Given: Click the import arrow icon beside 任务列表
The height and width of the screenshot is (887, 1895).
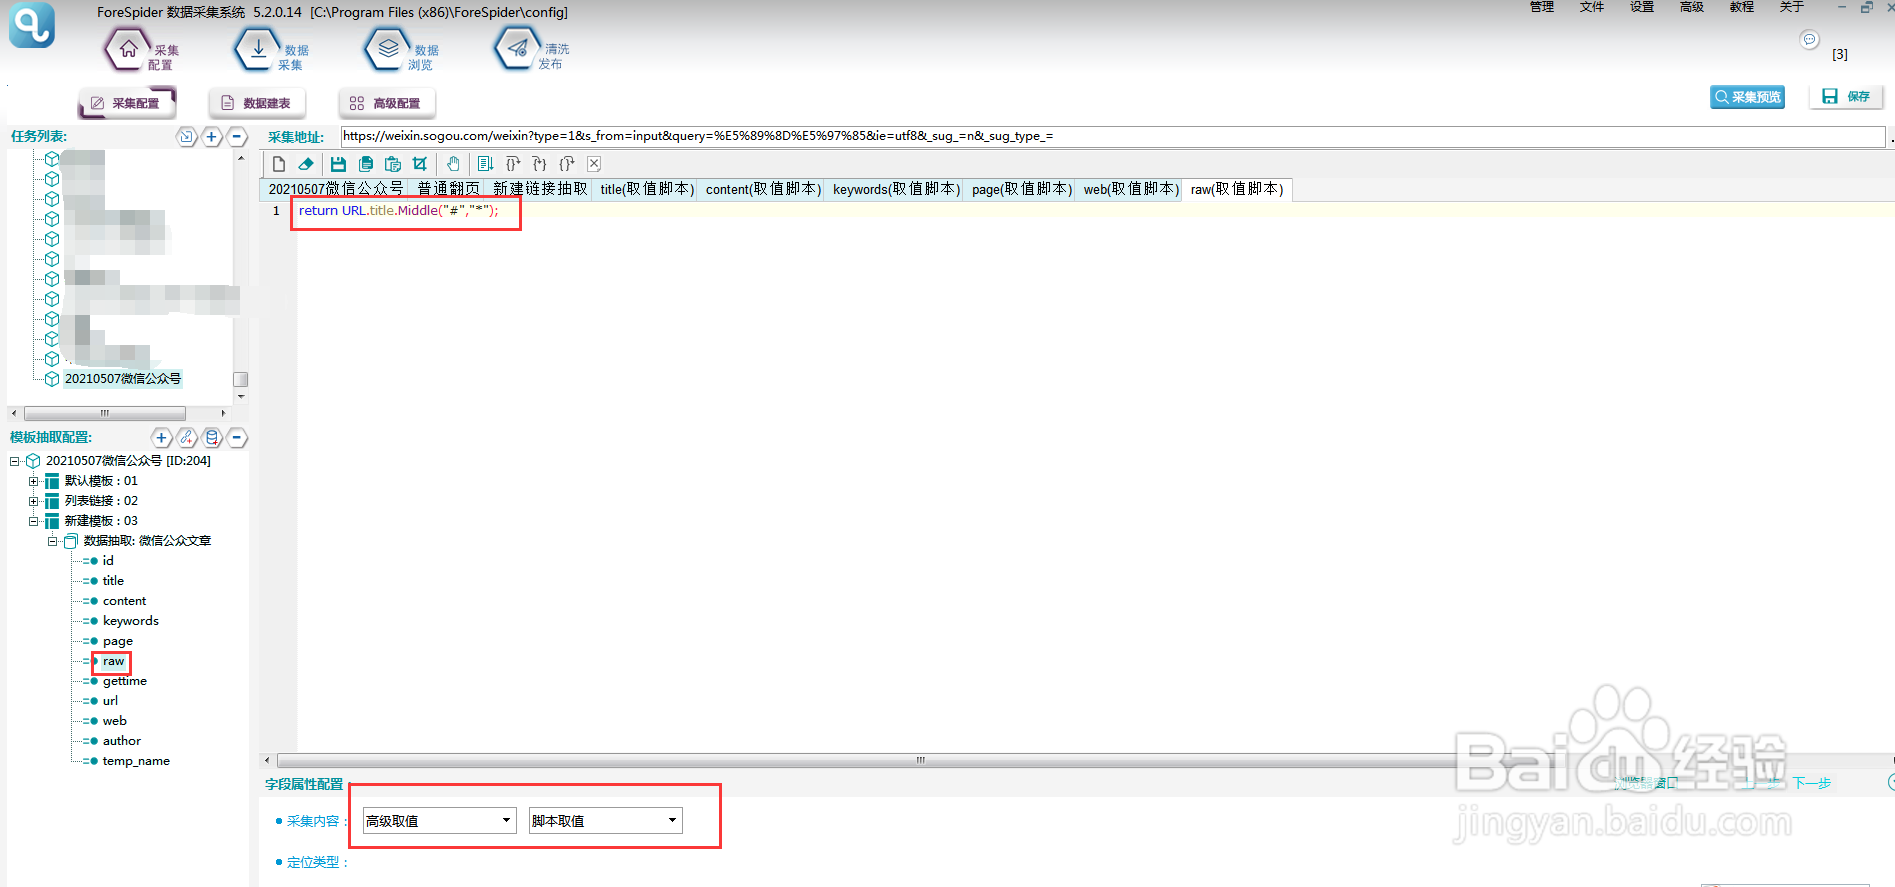Looking at the screenshot, I should click(x=186, y=137).
